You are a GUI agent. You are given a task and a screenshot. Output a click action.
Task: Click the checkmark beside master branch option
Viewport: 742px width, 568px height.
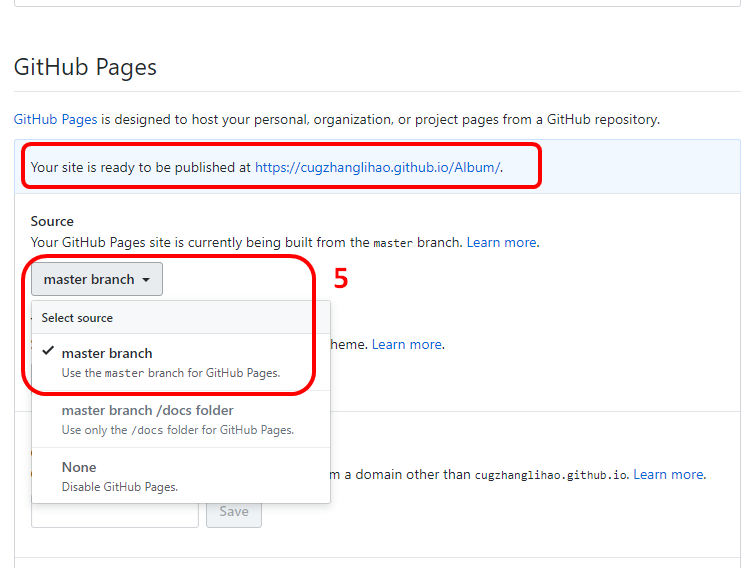pos(48,351)
